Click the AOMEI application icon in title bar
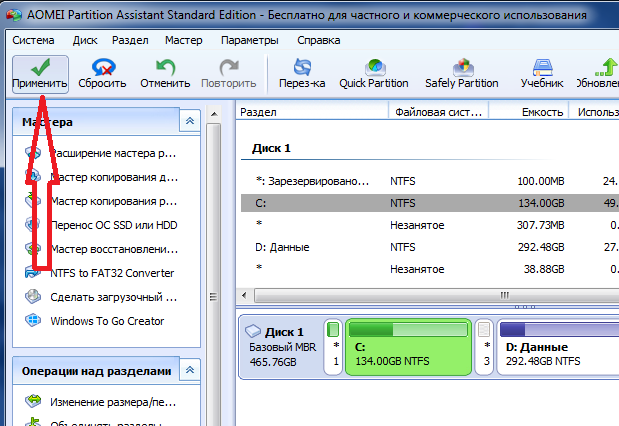Viewport: 619px width, 426px height. 14,15
